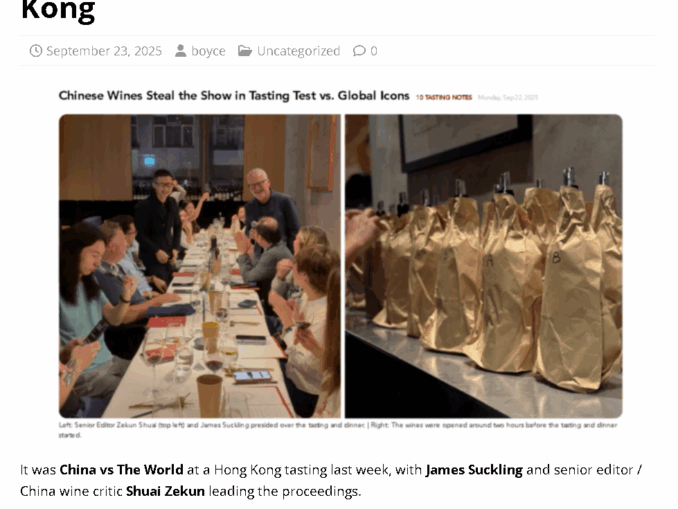Open the comments count 0 link
Image resolution: width=678 pixels, height=509 pixels.
coord(374,51)
